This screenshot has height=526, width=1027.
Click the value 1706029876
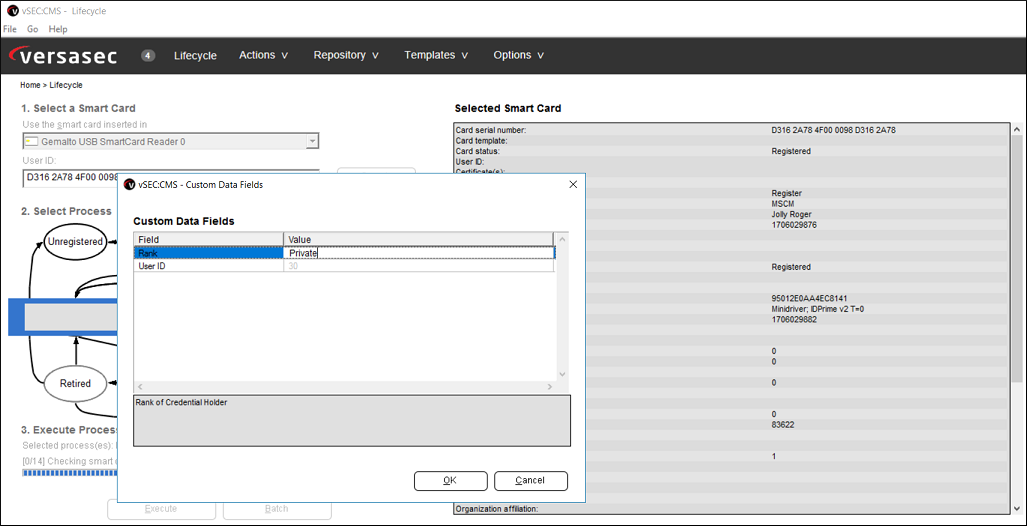coord(794,225)
